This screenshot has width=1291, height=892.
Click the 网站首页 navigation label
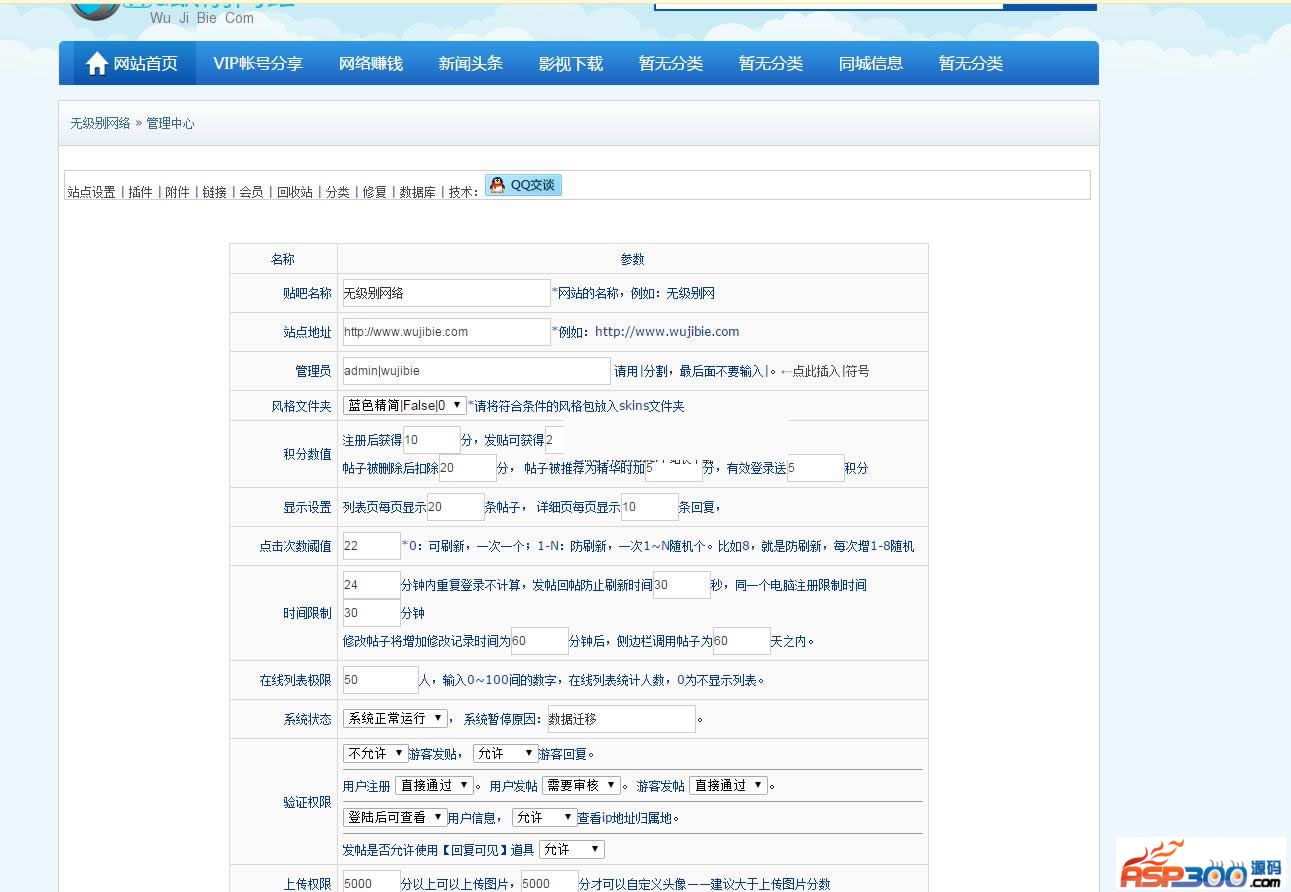[x=146, y=63]
